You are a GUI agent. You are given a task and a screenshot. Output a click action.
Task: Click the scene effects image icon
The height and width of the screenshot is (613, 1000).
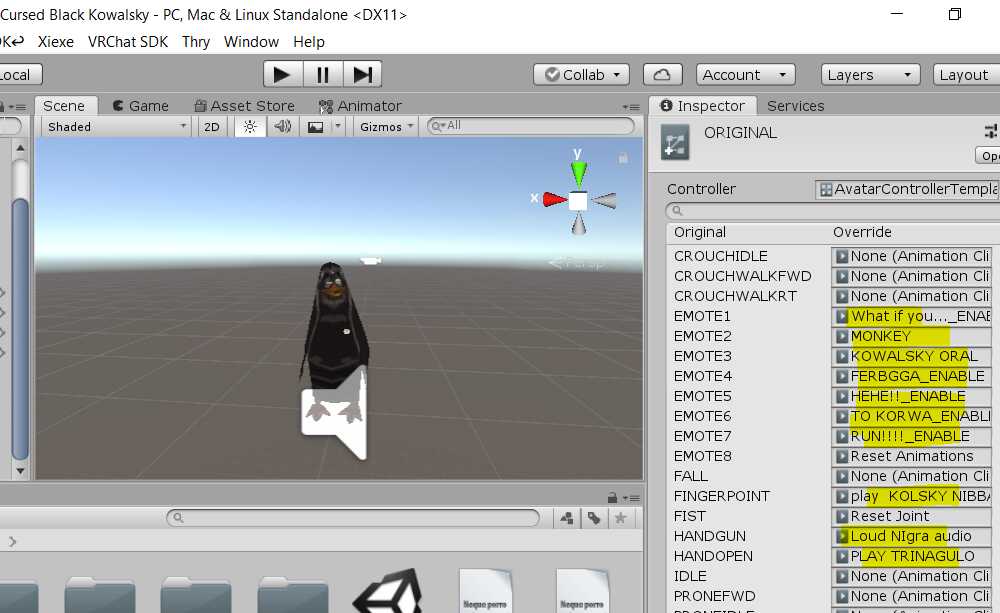[316, 127]
